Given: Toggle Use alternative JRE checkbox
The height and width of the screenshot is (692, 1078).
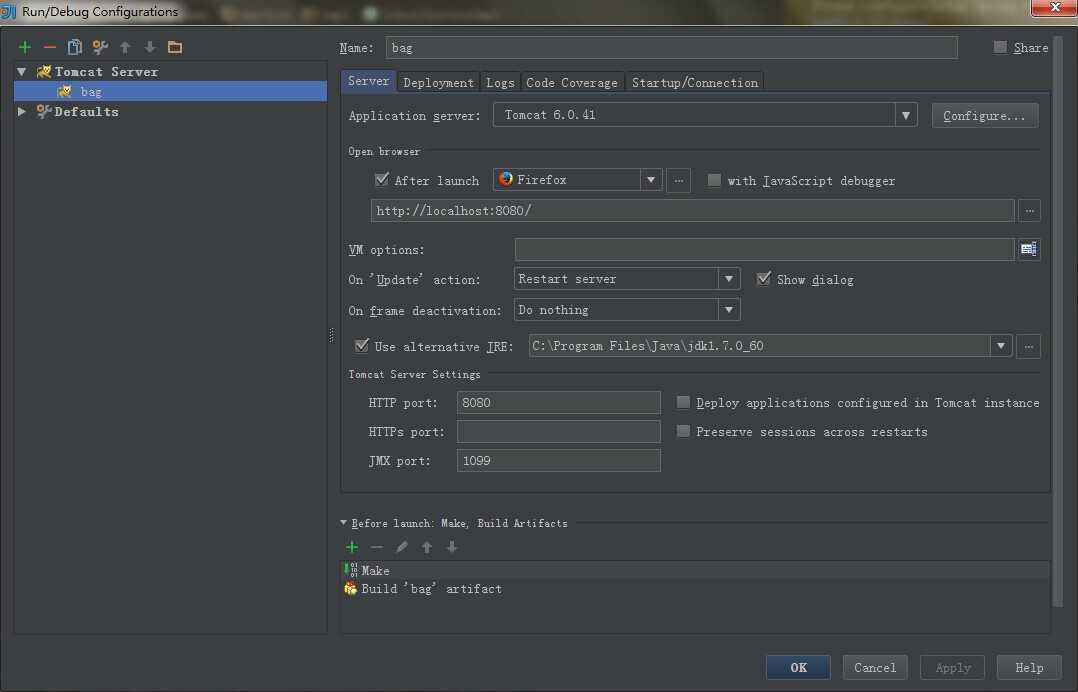Looking at the screenshot, I should (362, 345).
